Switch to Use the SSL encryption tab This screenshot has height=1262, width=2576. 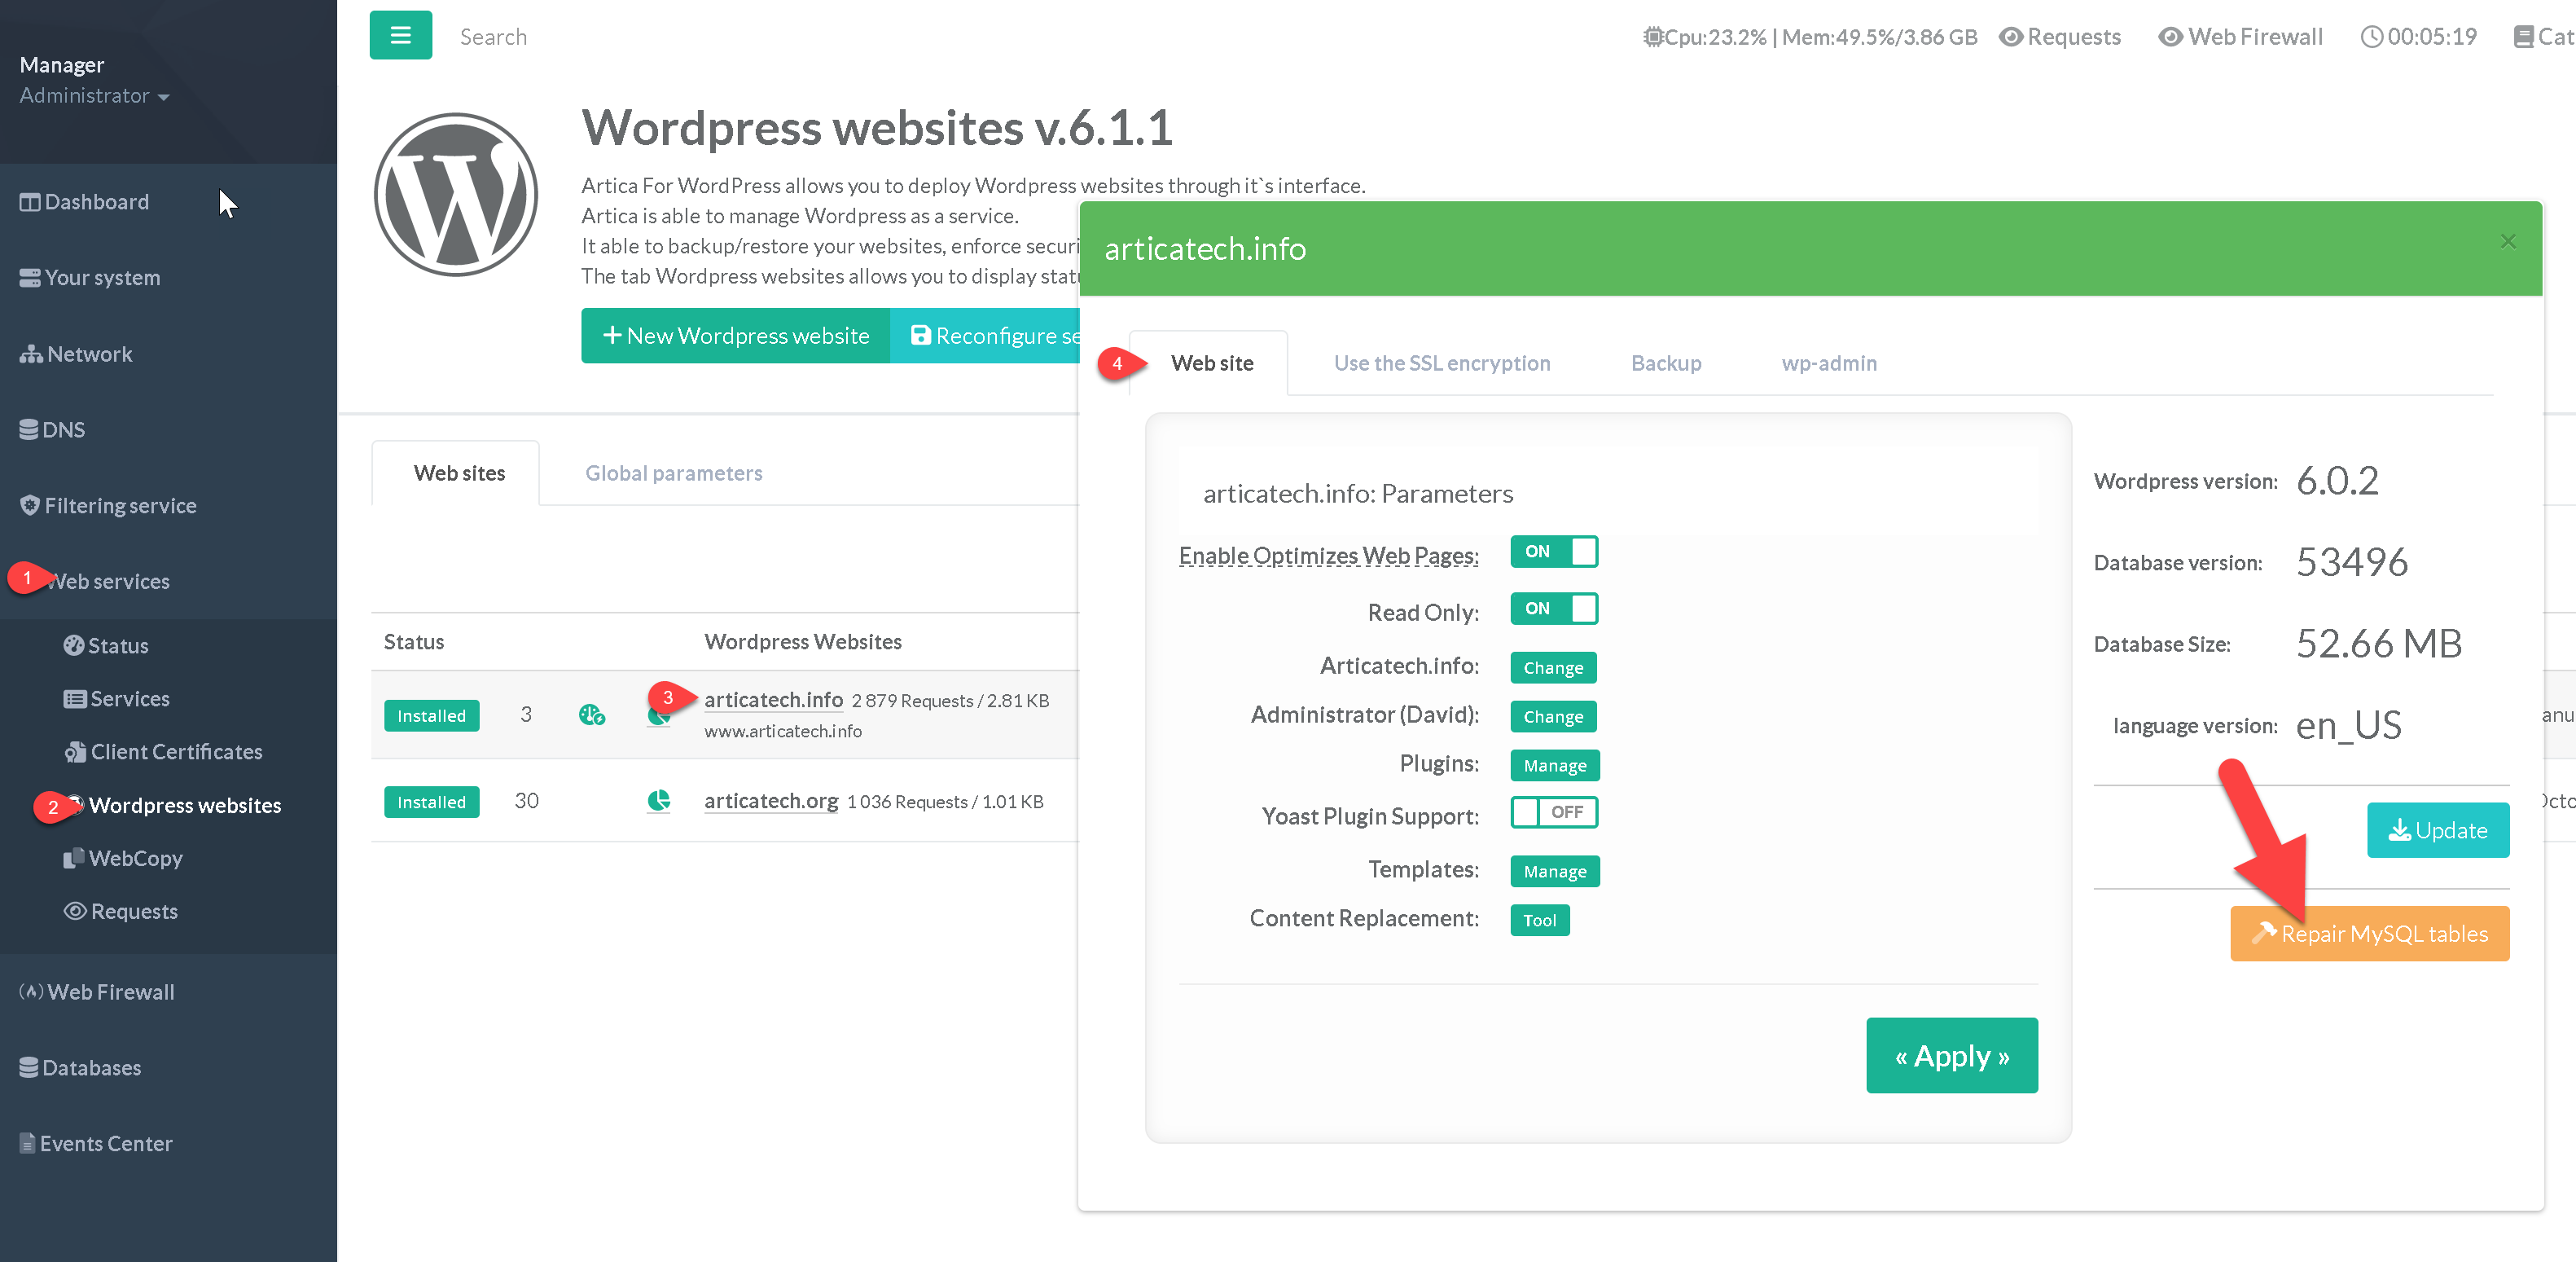point(1441,364)
